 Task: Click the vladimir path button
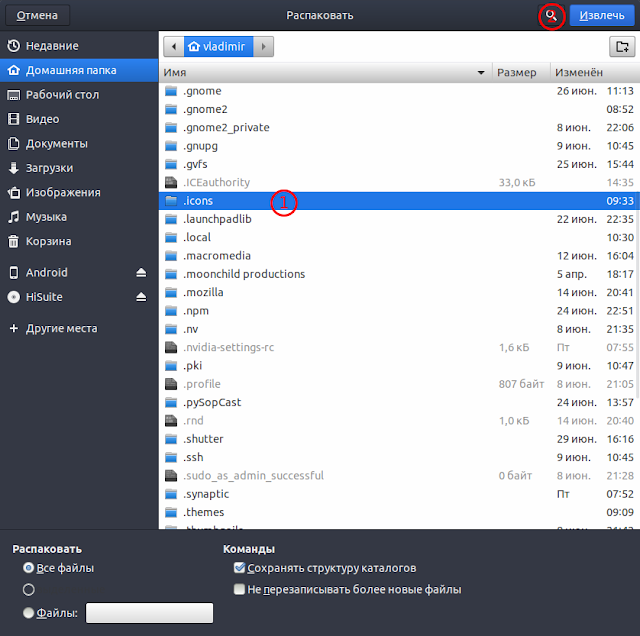[x=218, y=47]
